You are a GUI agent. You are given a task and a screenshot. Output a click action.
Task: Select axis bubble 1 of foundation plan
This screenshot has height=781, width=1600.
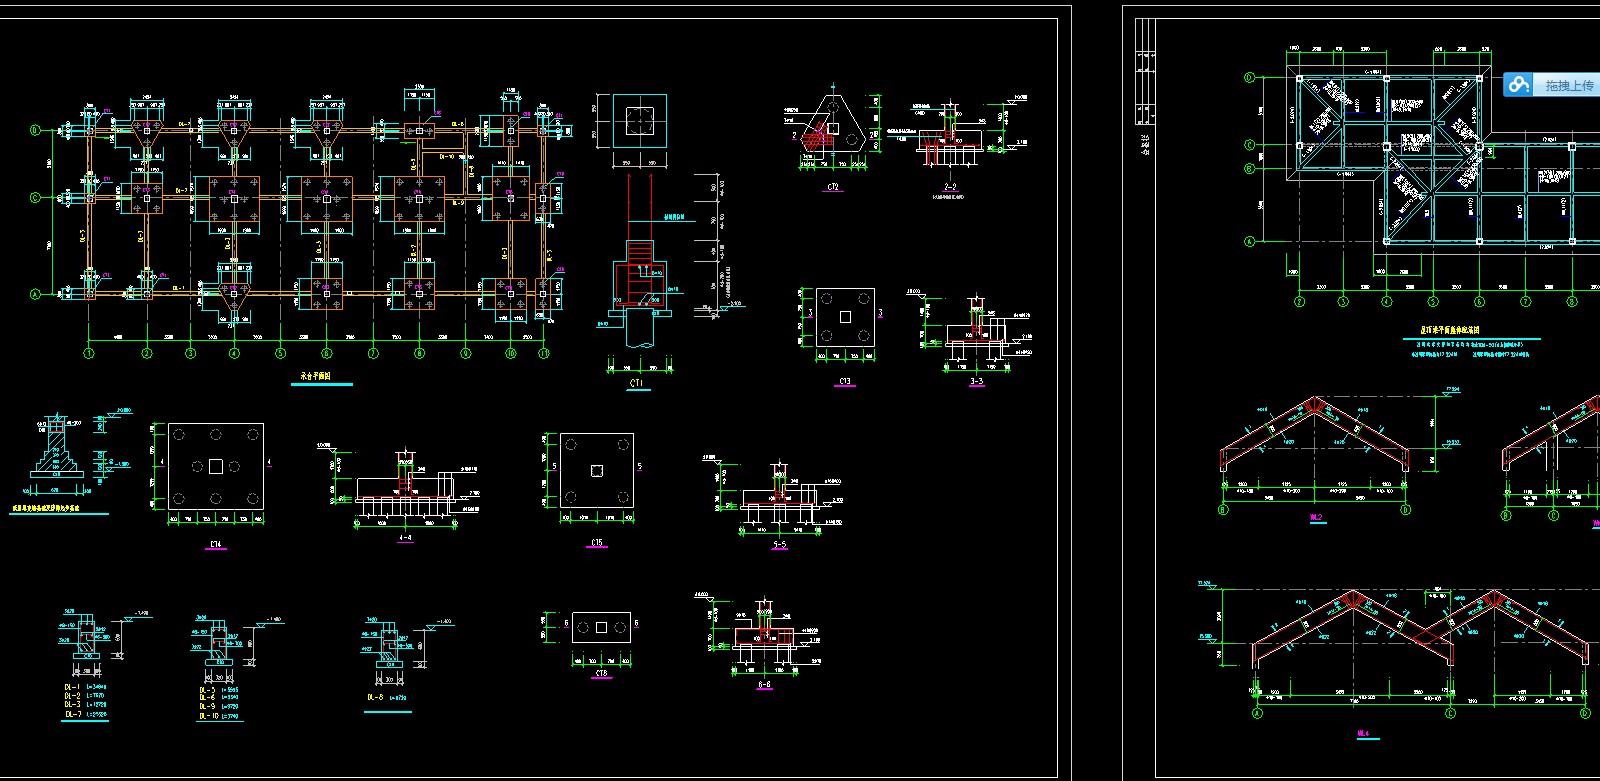coord(89,353)
